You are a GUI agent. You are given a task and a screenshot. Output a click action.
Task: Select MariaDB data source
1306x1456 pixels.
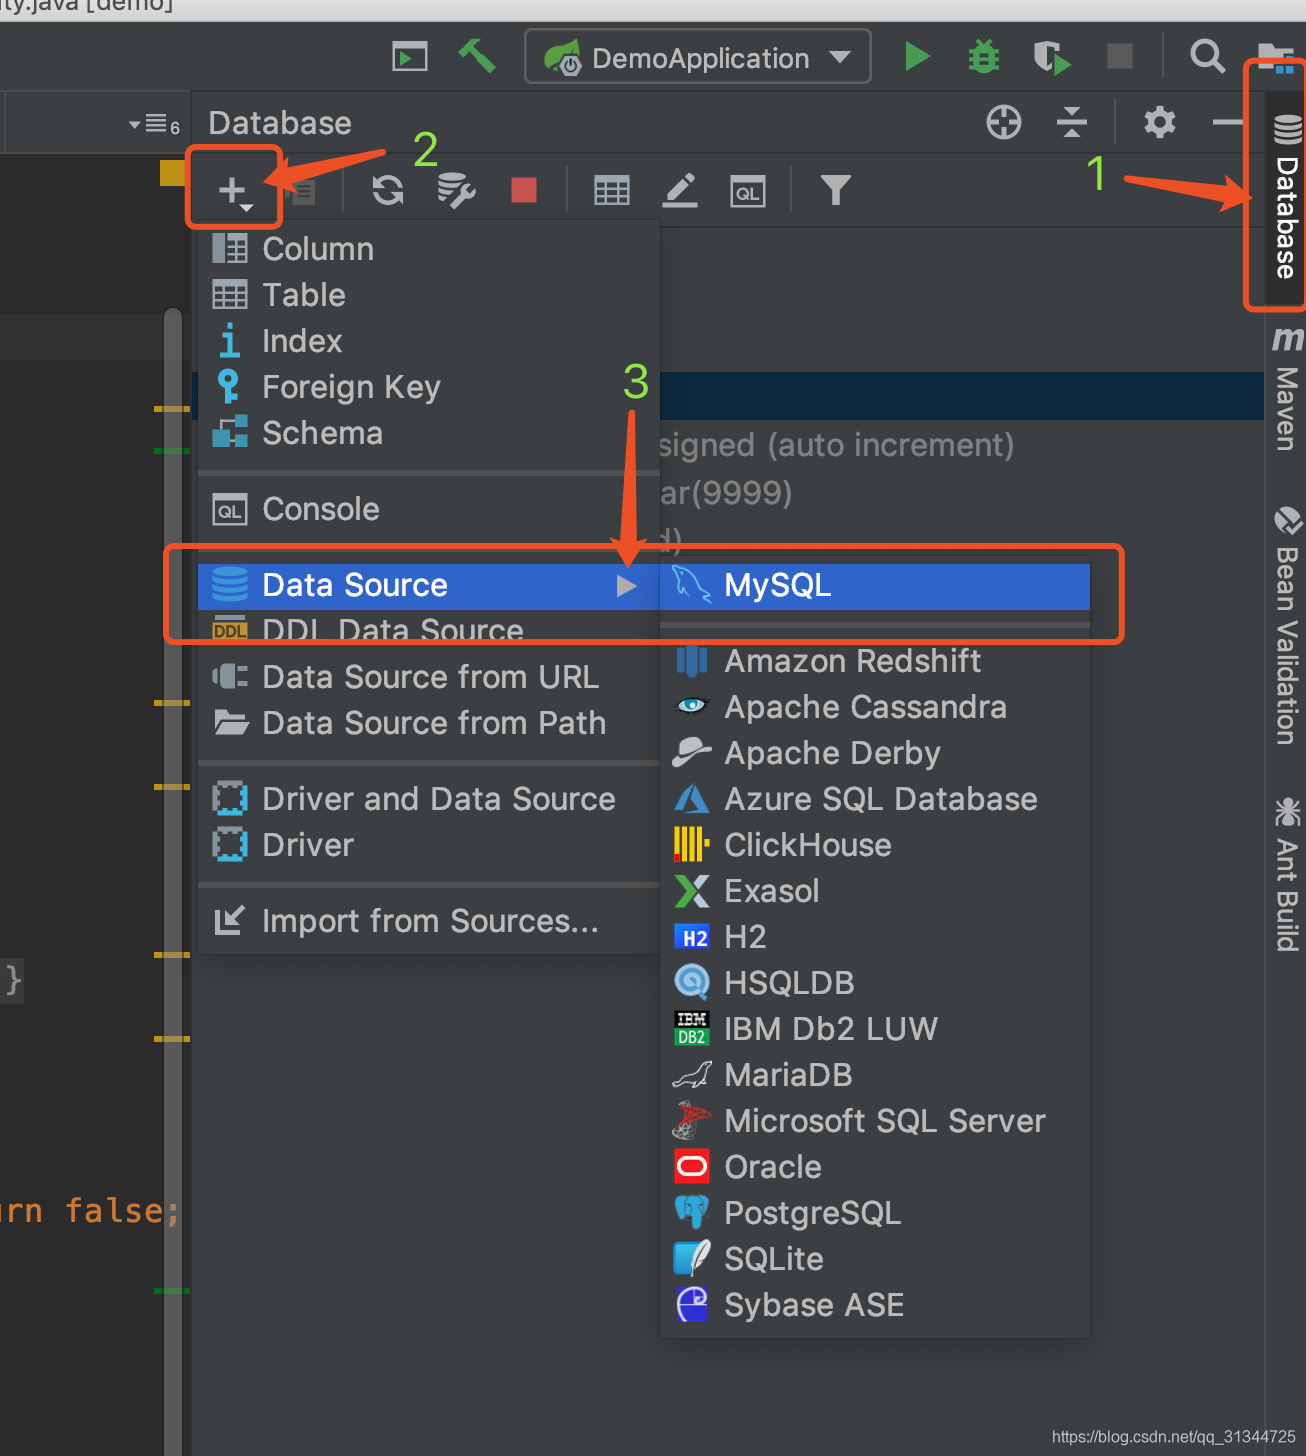pyautogui.click(x=875, y=1075)
